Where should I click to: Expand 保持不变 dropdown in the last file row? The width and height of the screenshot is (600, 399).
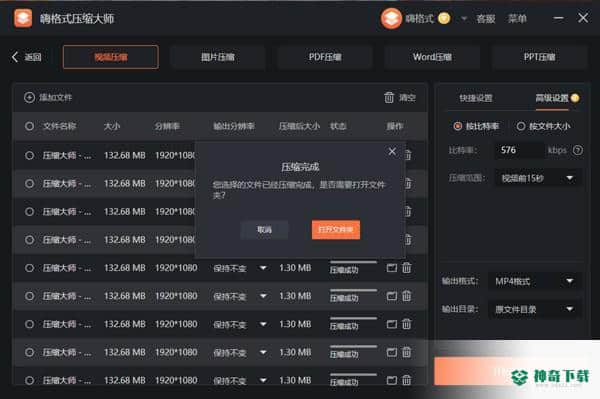click(x=263, y=380)
